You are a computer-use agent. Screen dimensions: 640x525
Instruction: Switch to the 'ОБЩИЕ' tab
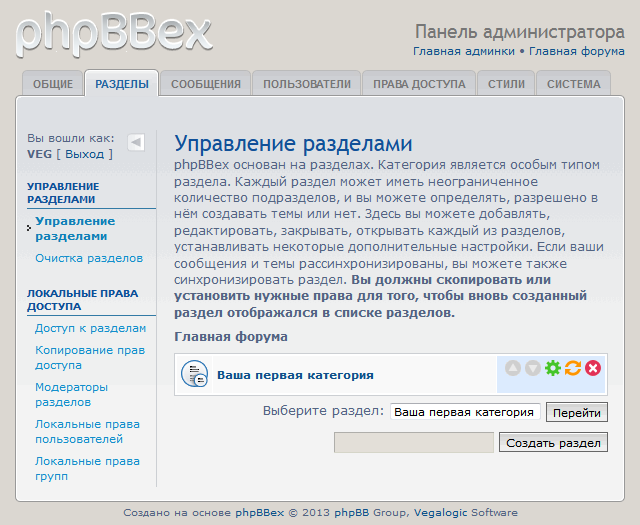point(52,84)
